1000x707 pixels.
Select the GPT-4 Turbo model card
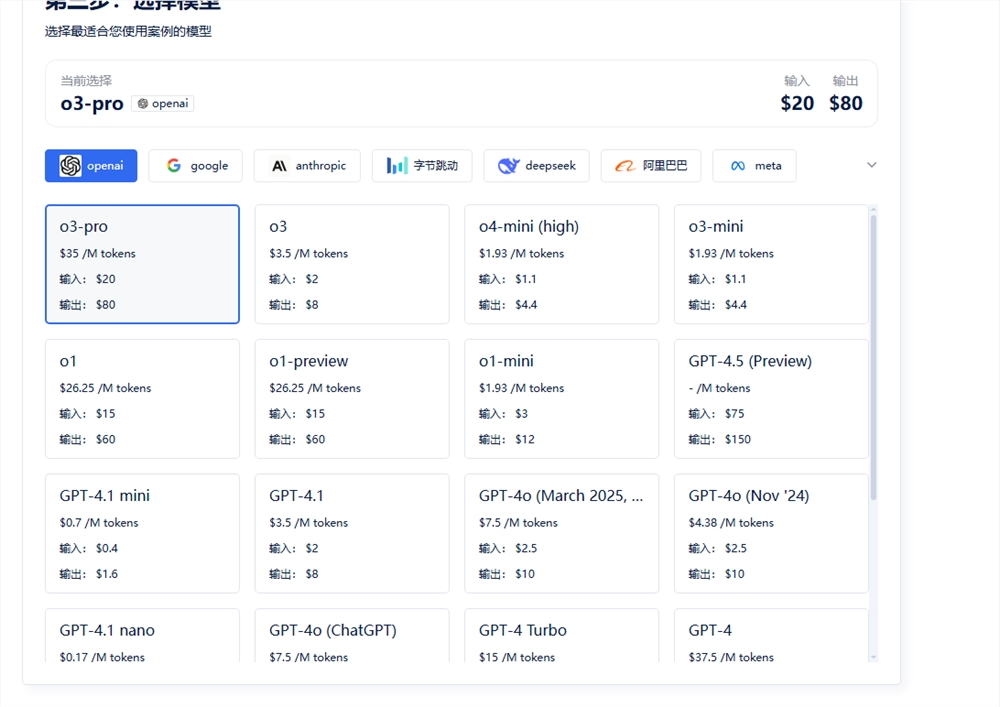[561, 636]
